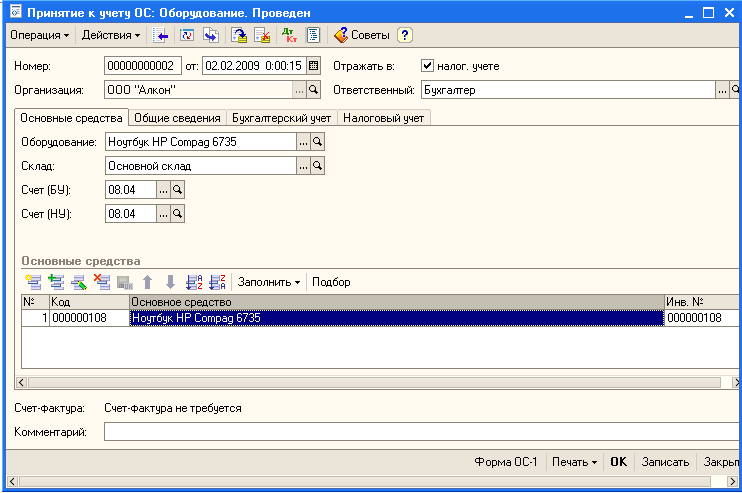Image resolution: width=742 pixels, height=493 pixels.
Task: Click the OK button
Action: tap(618, 462)
